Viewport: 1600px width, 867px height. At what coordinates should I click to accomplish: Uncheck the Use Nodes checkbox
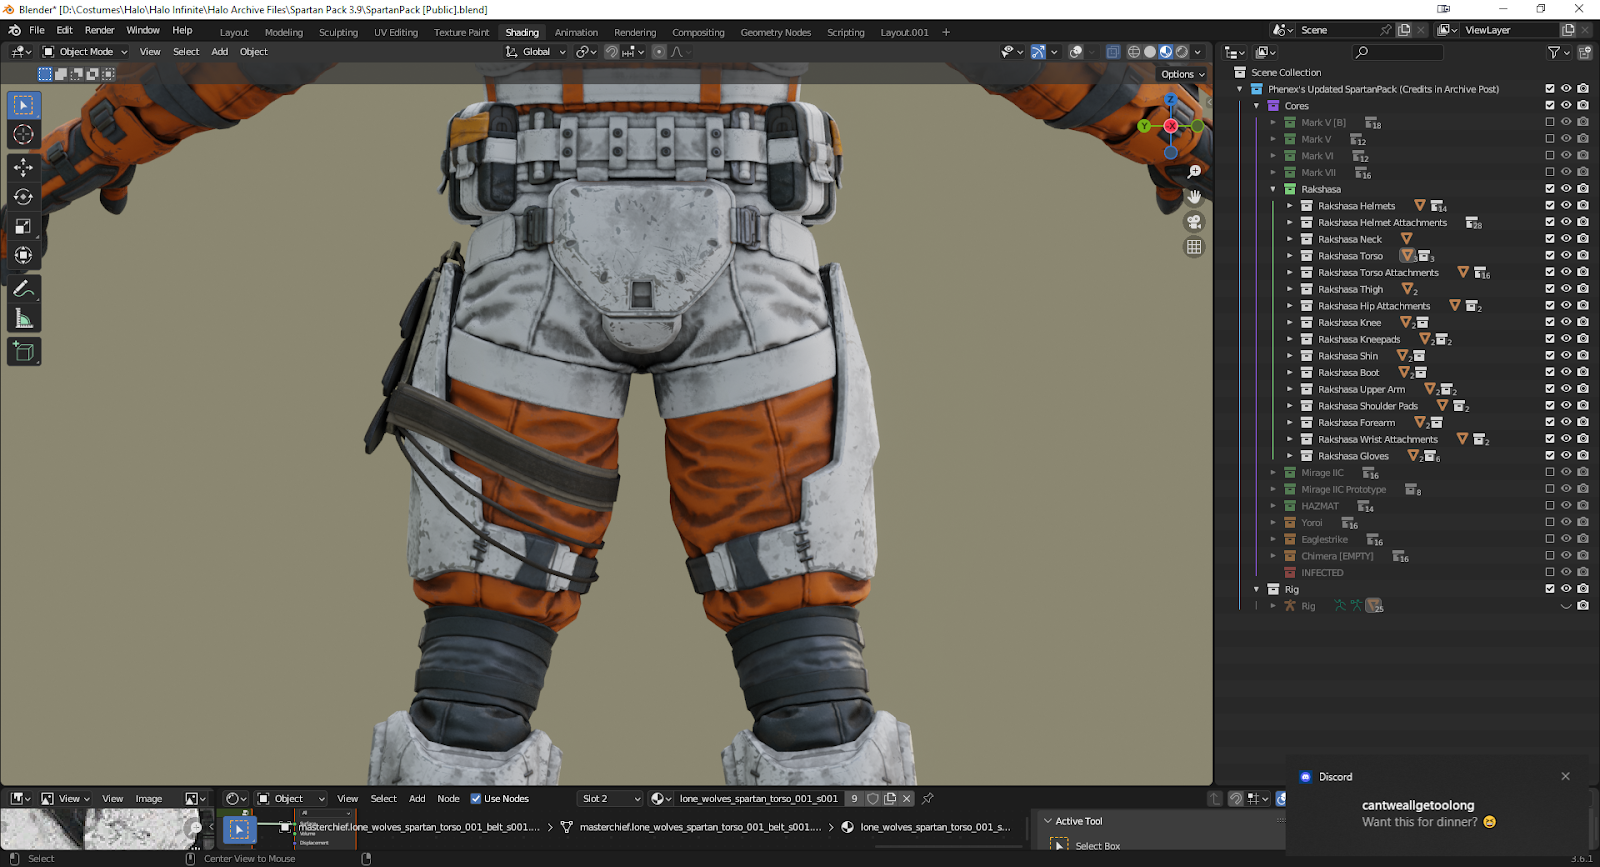click(476, 799)
